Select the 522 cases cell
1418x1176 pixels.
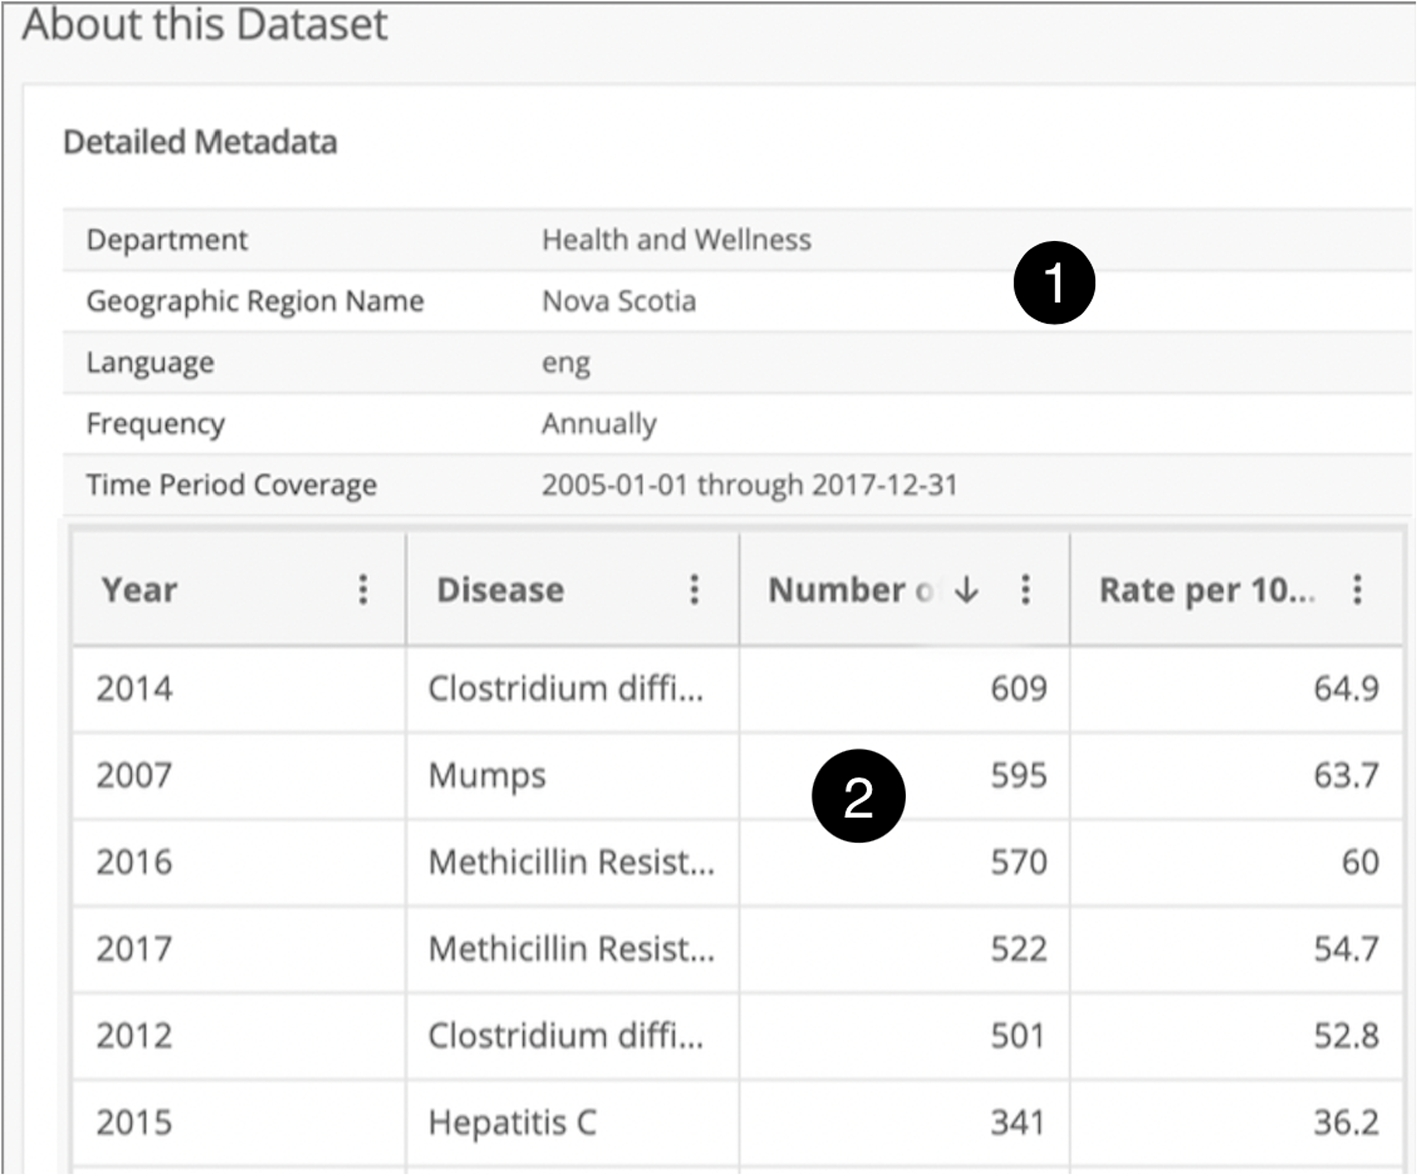[x=904, y=949]
